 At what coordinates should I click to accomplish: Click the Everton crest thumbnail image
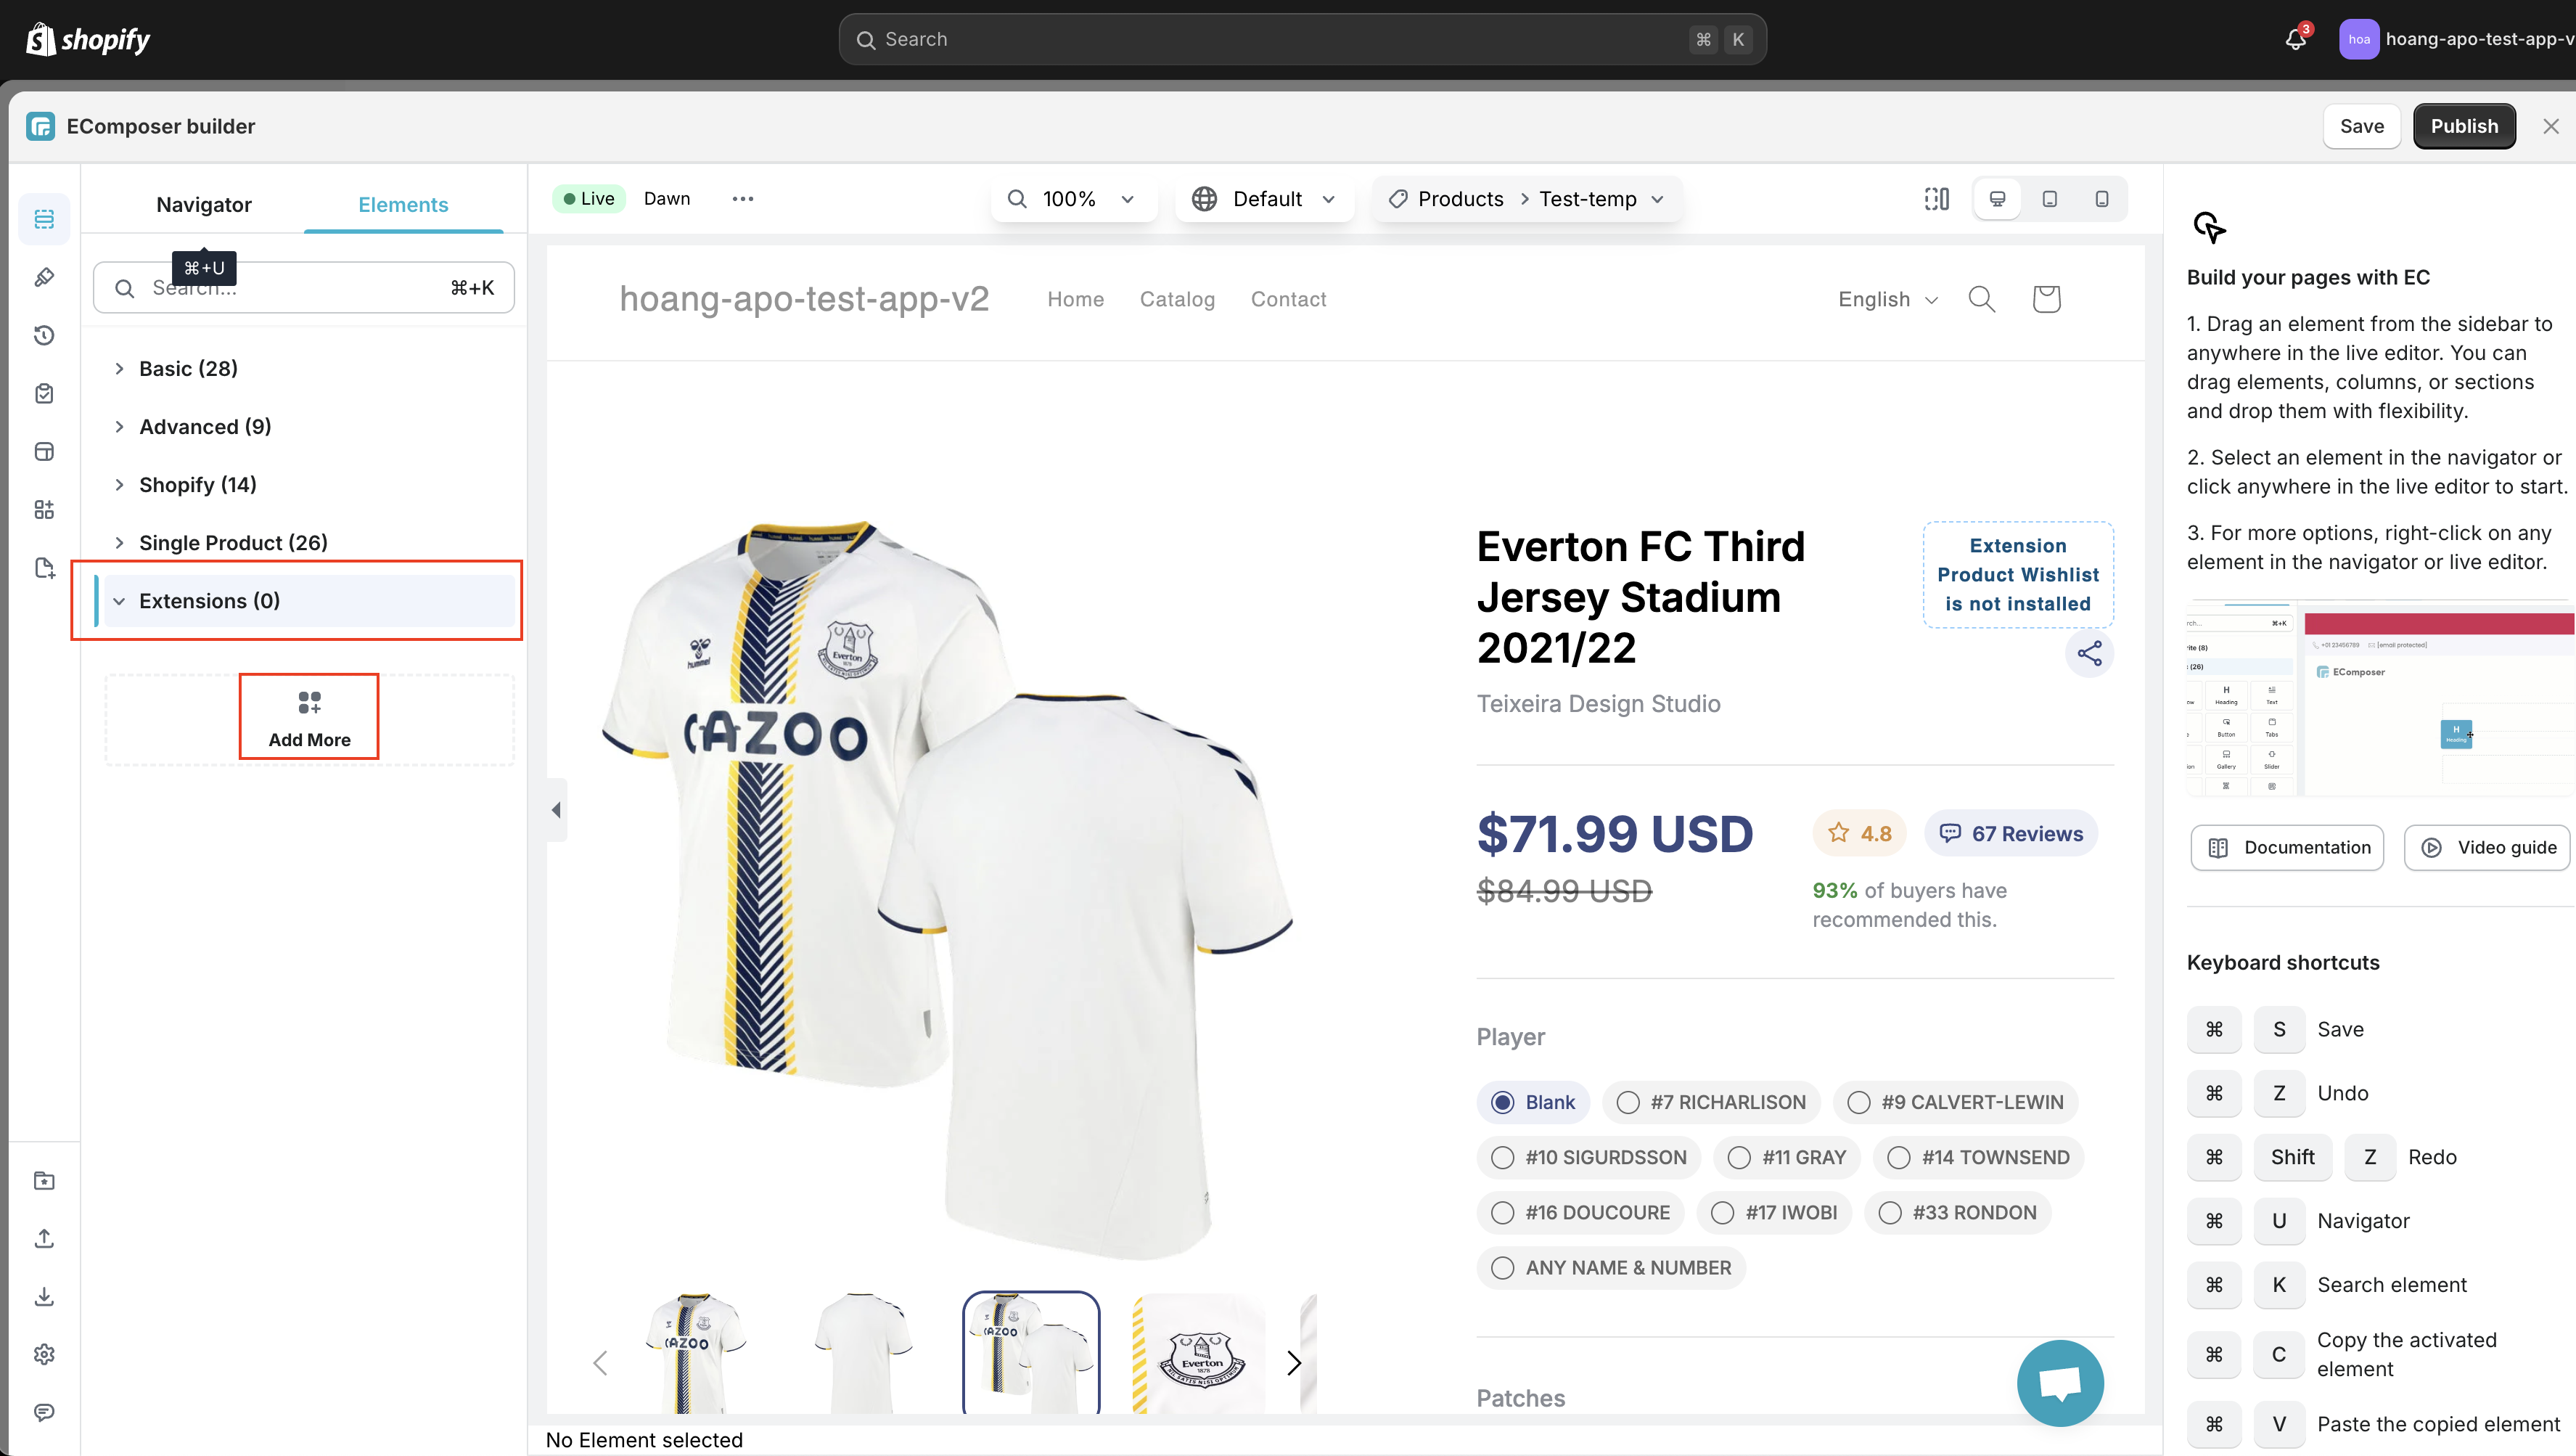pyautogui.click(x=1200, y=1354)
